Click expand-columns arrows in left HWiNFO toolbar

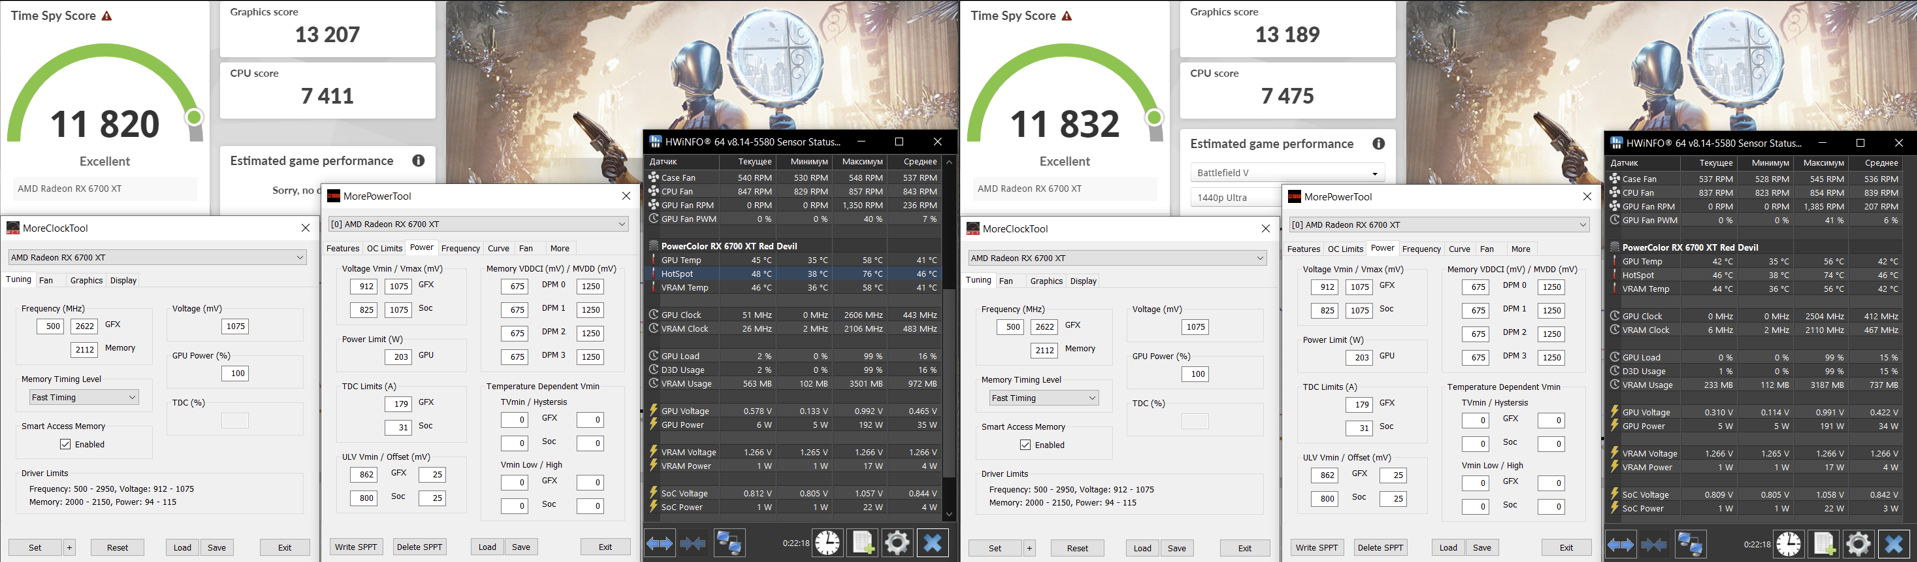coord(660,543)
